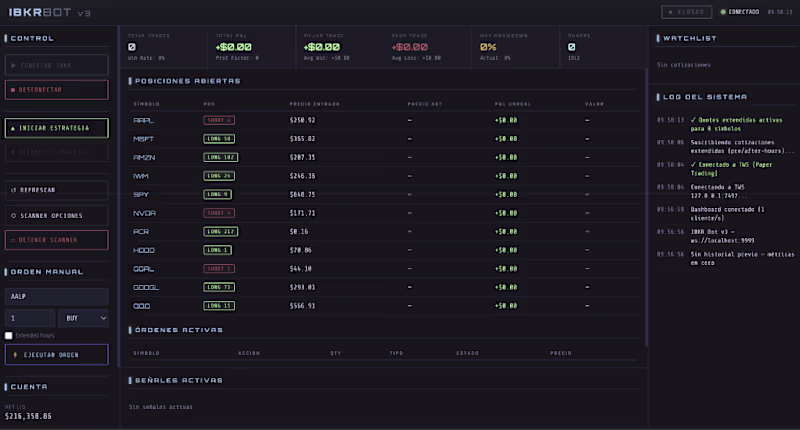
Task: Focus the symbol field containing AALP
Action: click(x=57, y=296)
